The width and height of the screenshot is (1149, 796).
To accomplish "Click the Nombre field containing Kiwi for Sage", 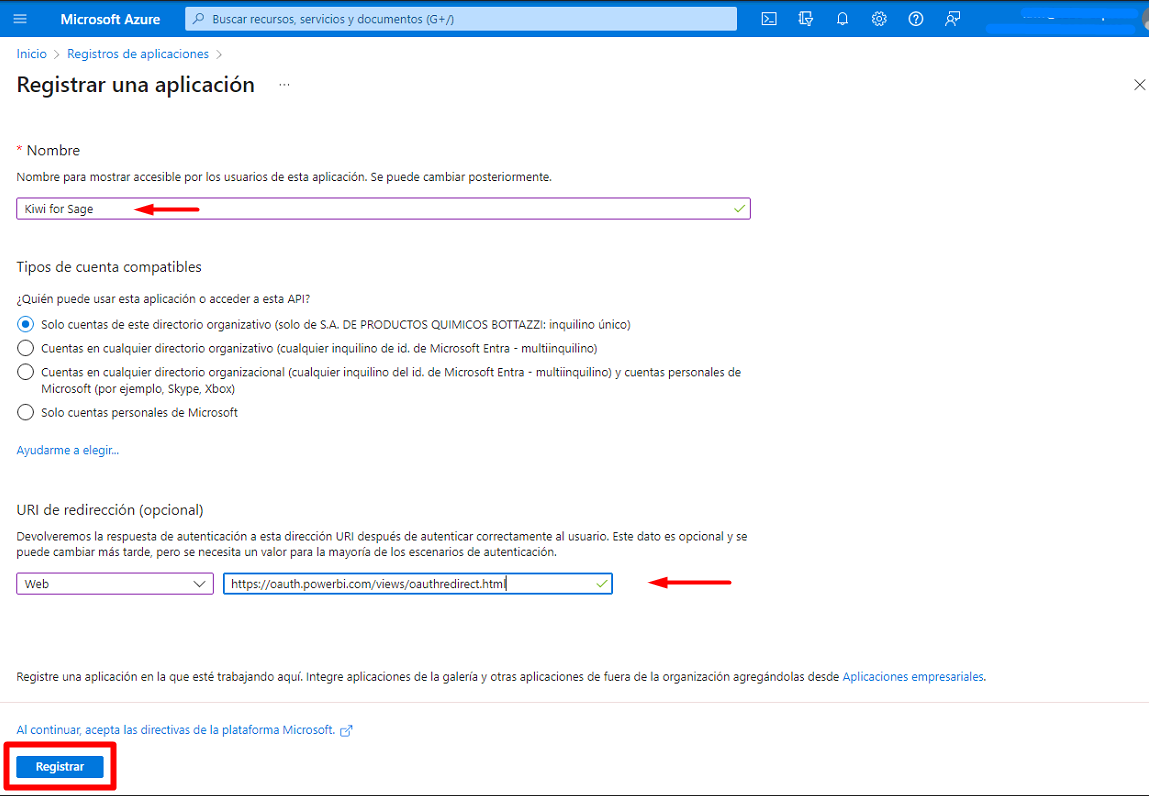I will point(383,209).
